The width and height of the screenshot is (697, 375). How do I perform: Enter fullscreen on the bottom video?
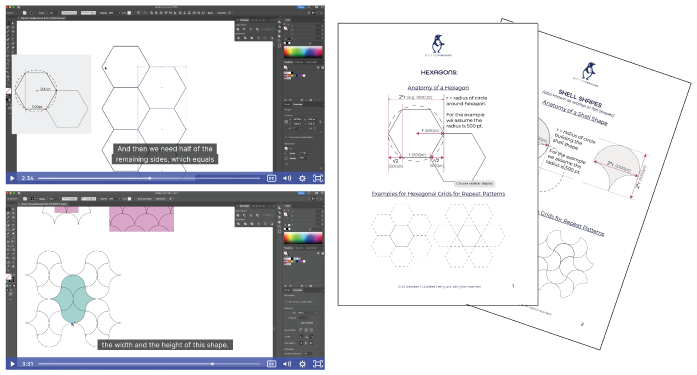pyautogui.click(x=318, y=364)
